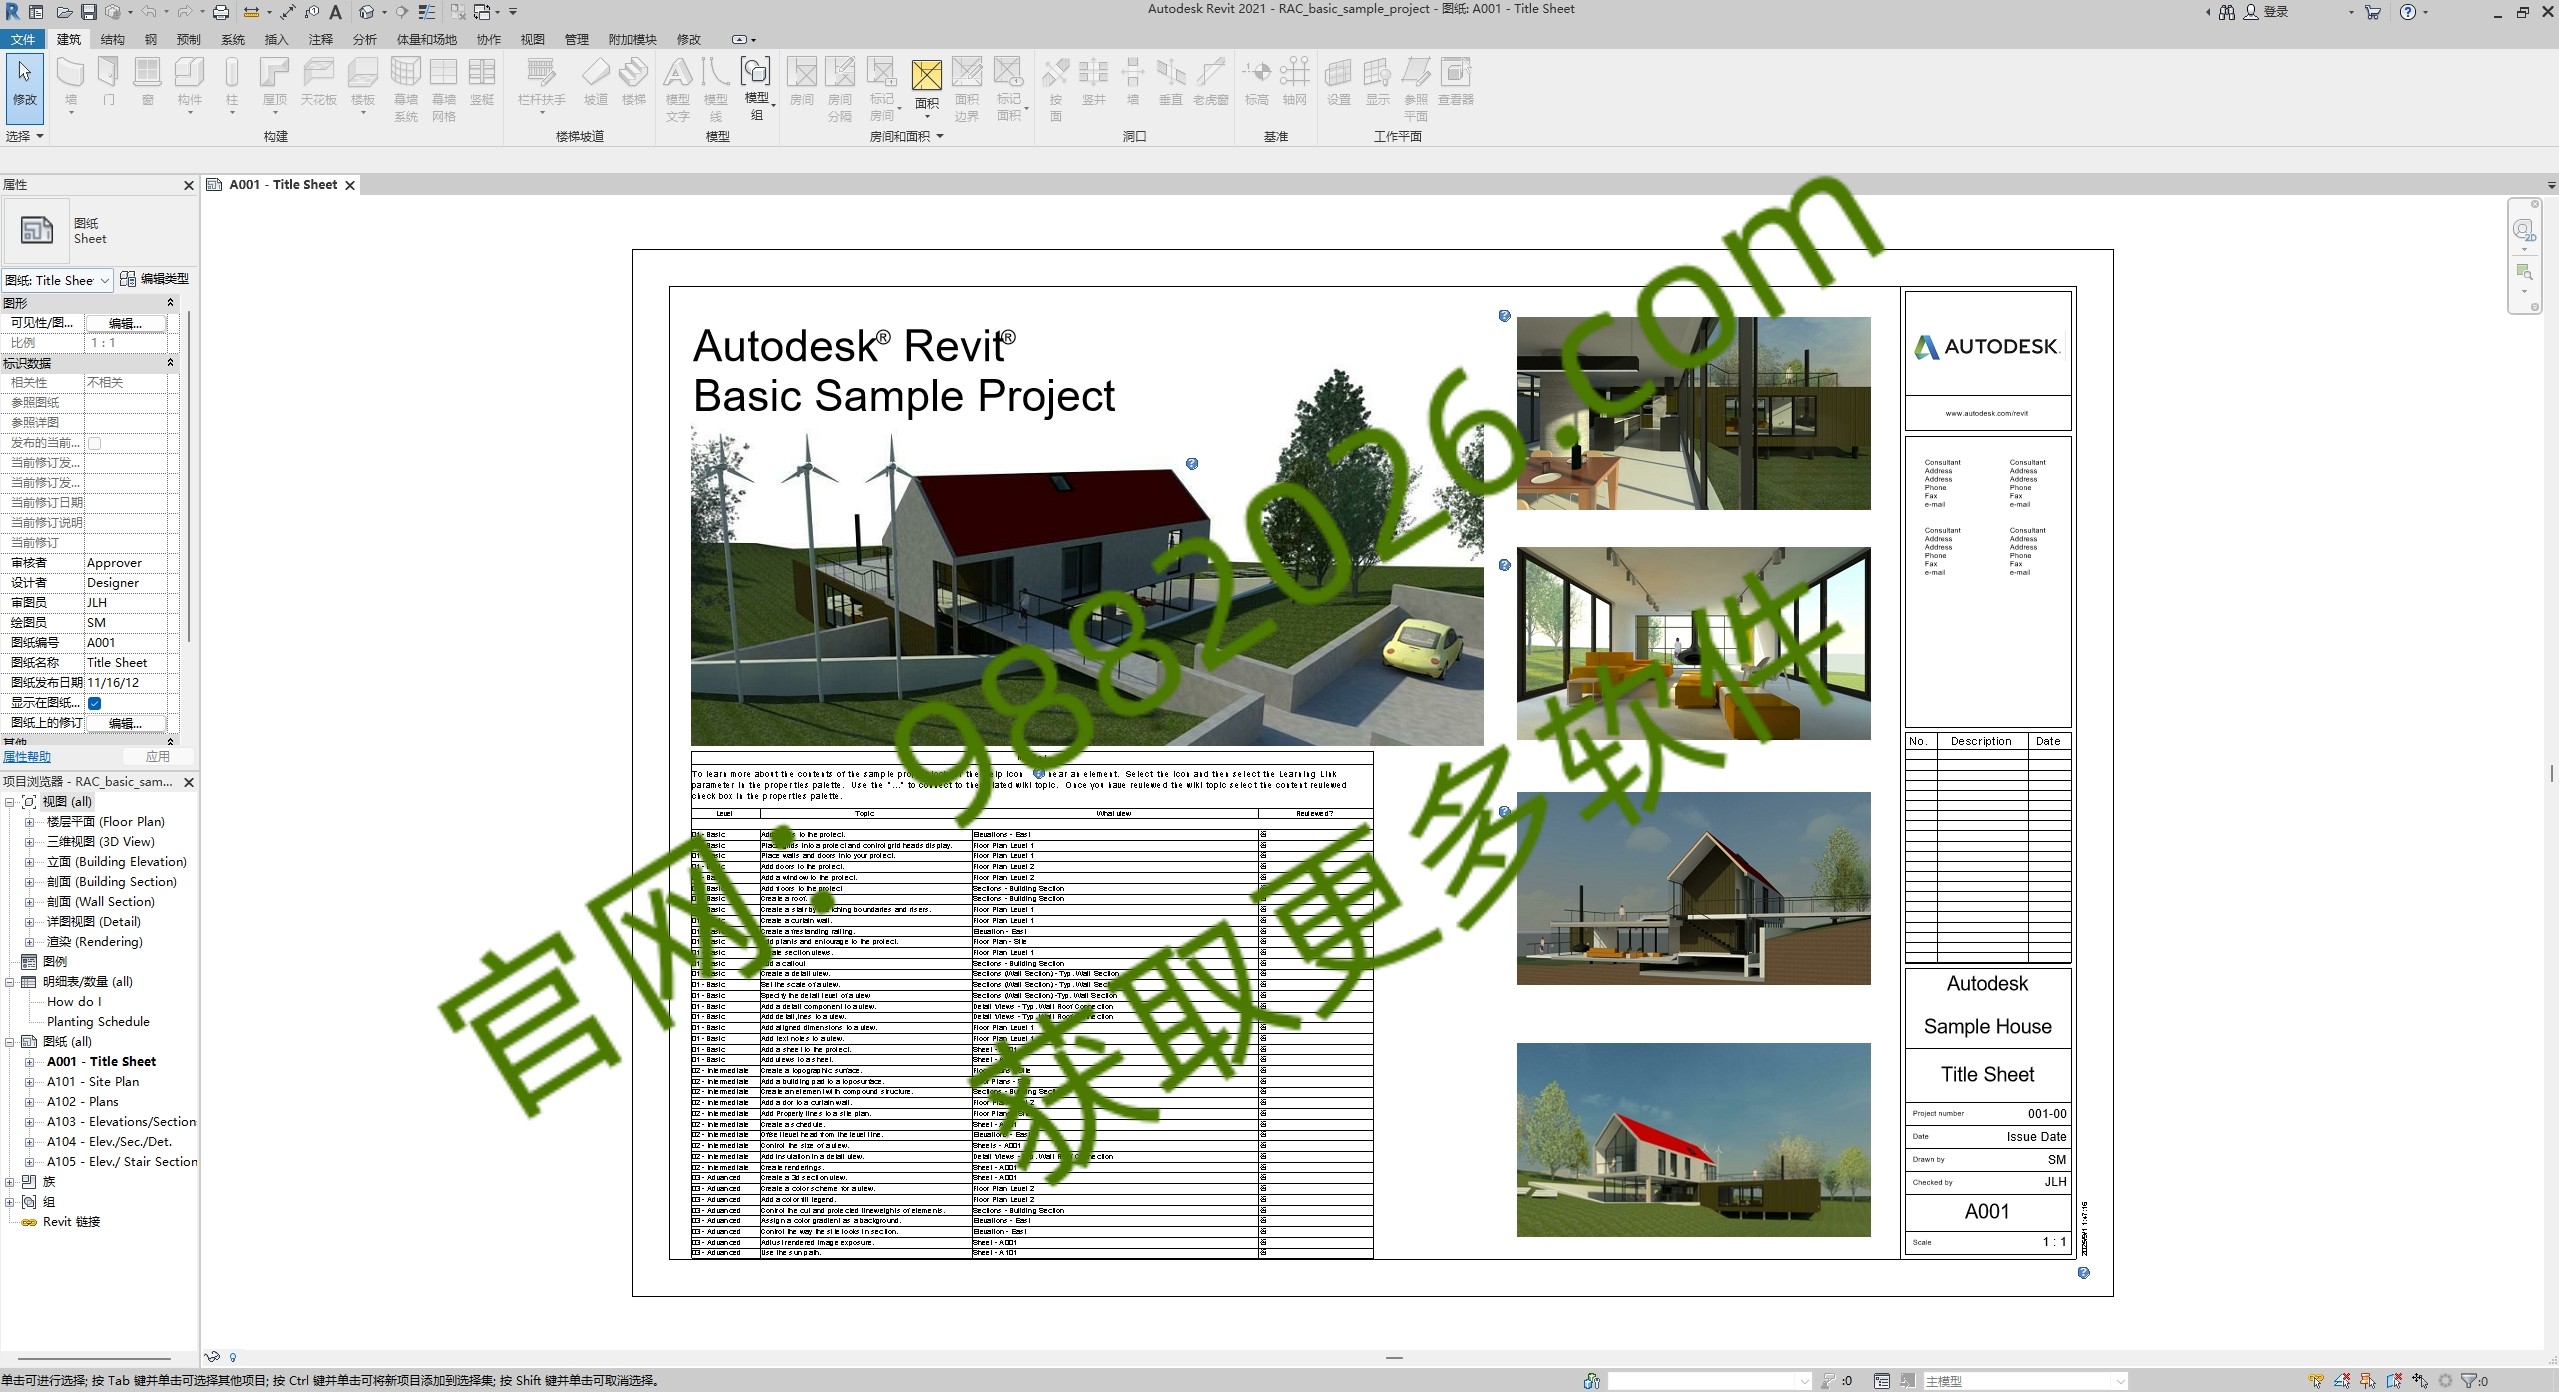The height and width of the screenshot is (1392, 2559).
Task: Click the 编辑类型 (Edit Type) button
Action: pyautogui.click(x=155, y=279)
